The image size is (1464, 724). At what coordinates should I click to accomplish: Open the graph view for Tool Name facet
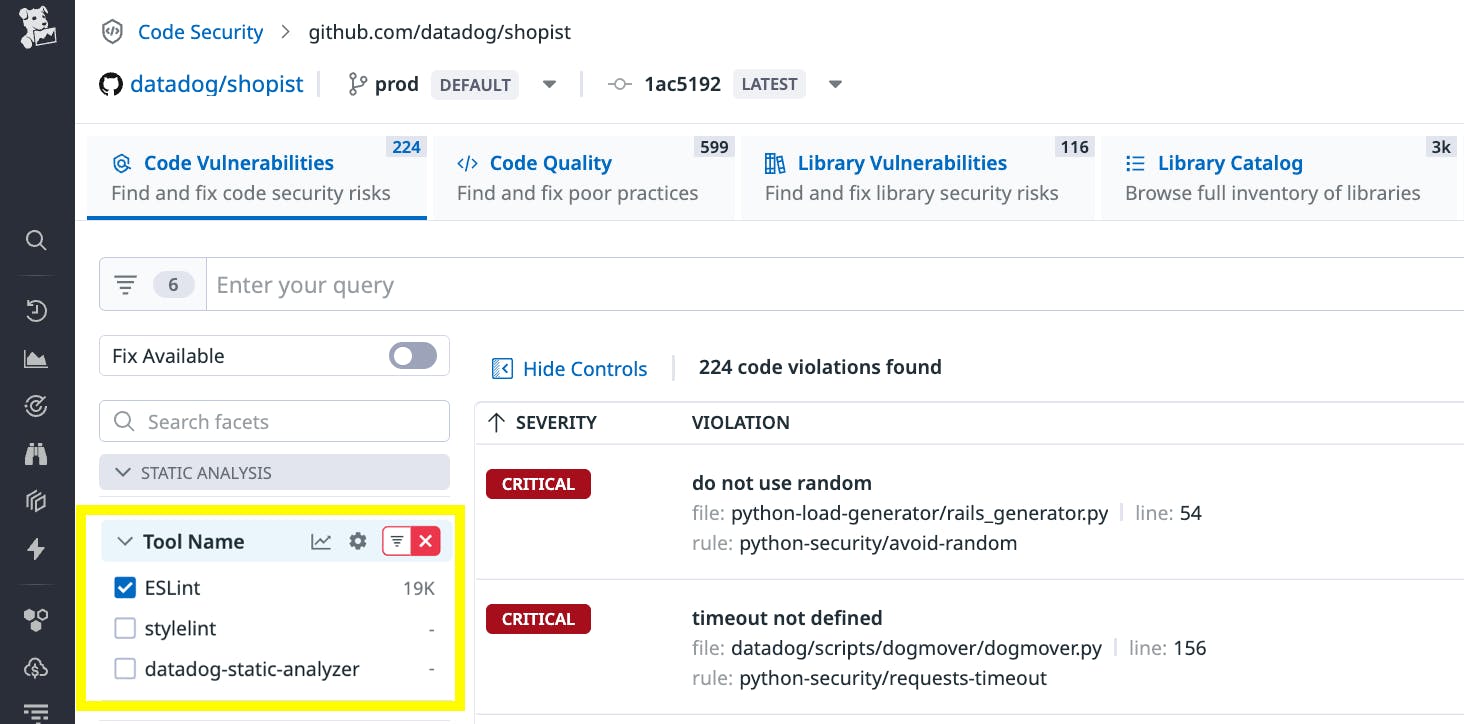coord(321,541)
